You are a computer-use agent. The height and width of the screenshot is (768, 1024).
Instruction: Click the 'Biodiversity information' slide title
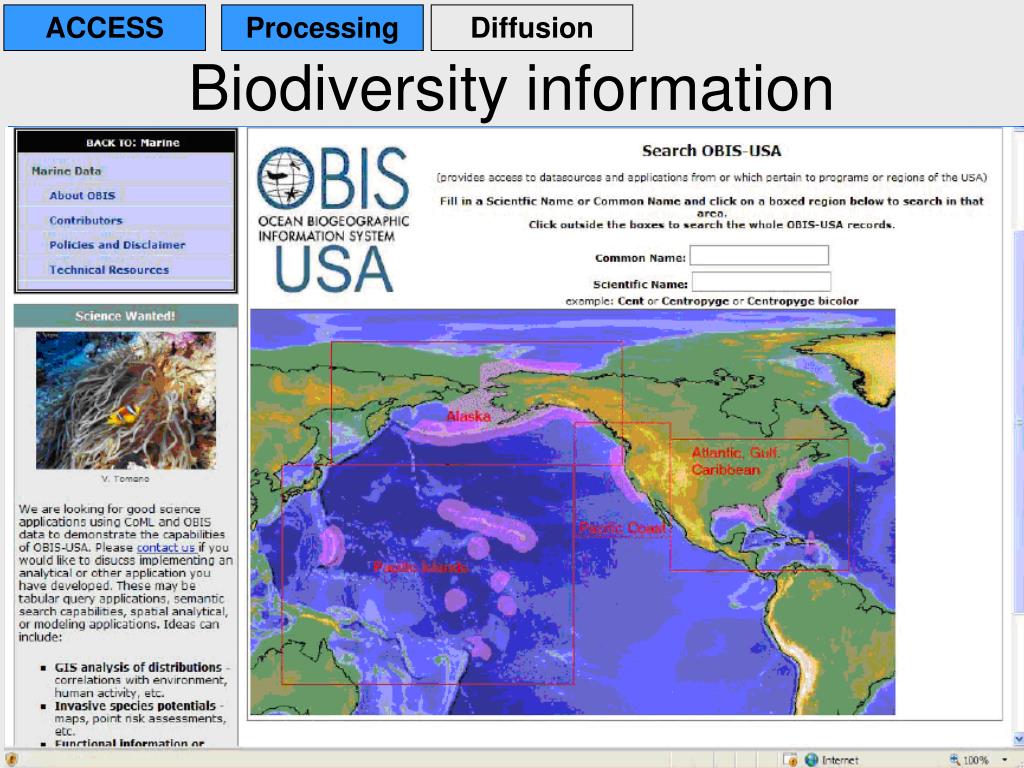point(511,89)
